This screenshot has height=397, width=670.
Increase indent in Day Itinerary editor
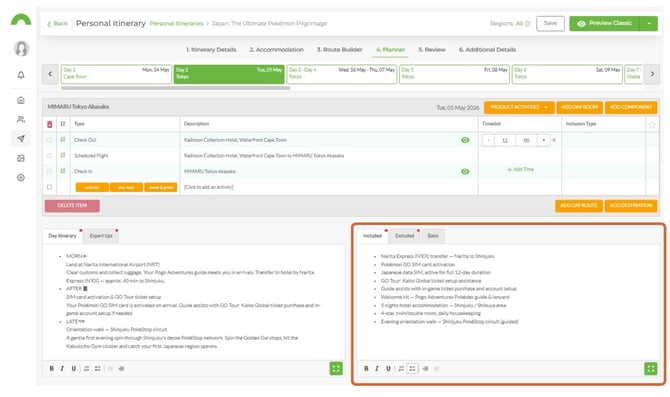click(x=121, y=368)
